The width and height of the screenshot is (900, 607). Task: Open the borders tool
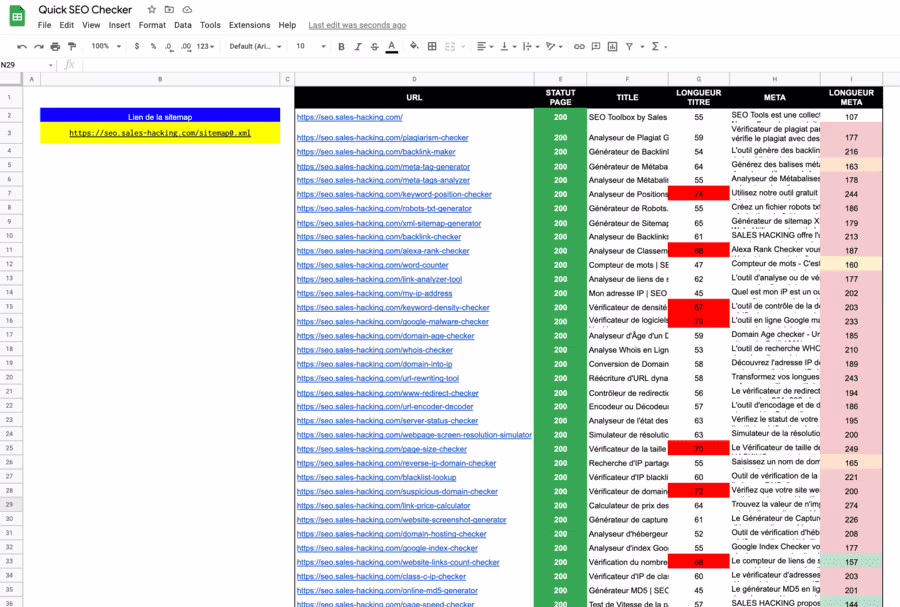[432, 46]
